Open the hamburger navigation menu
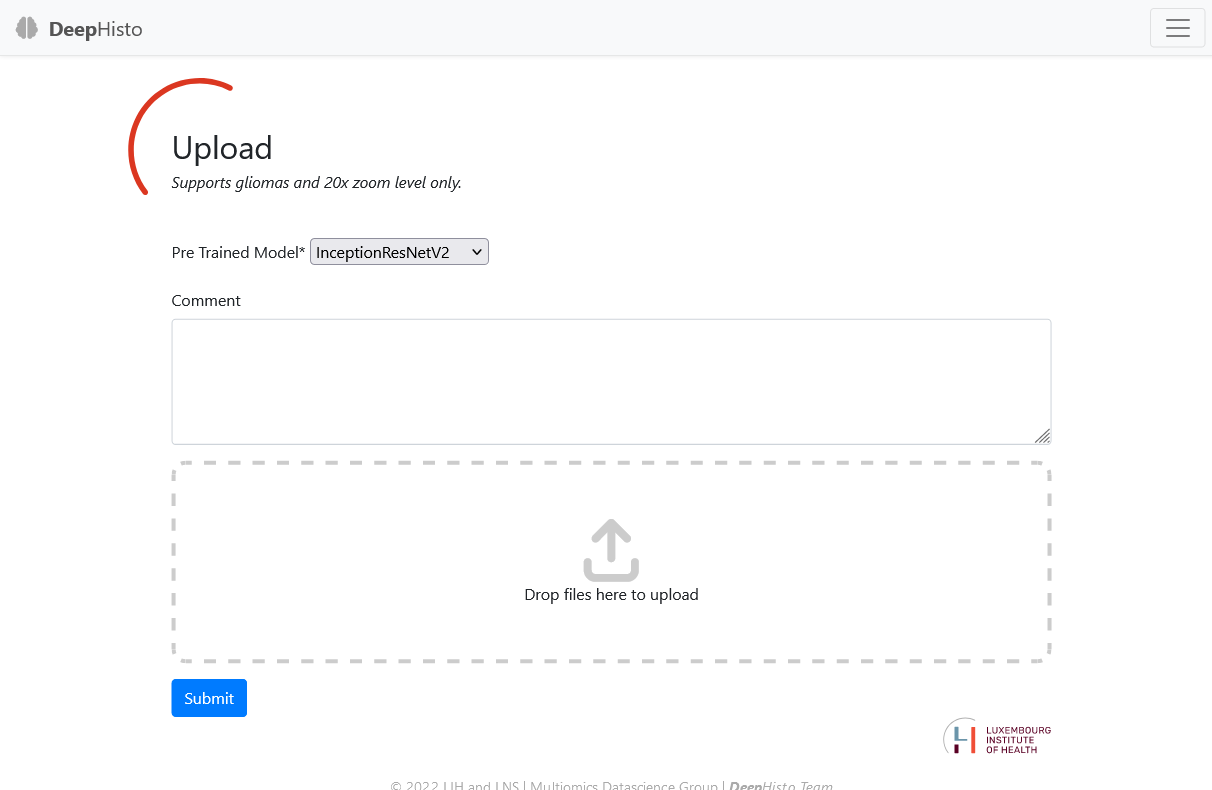 [1177, 28]
